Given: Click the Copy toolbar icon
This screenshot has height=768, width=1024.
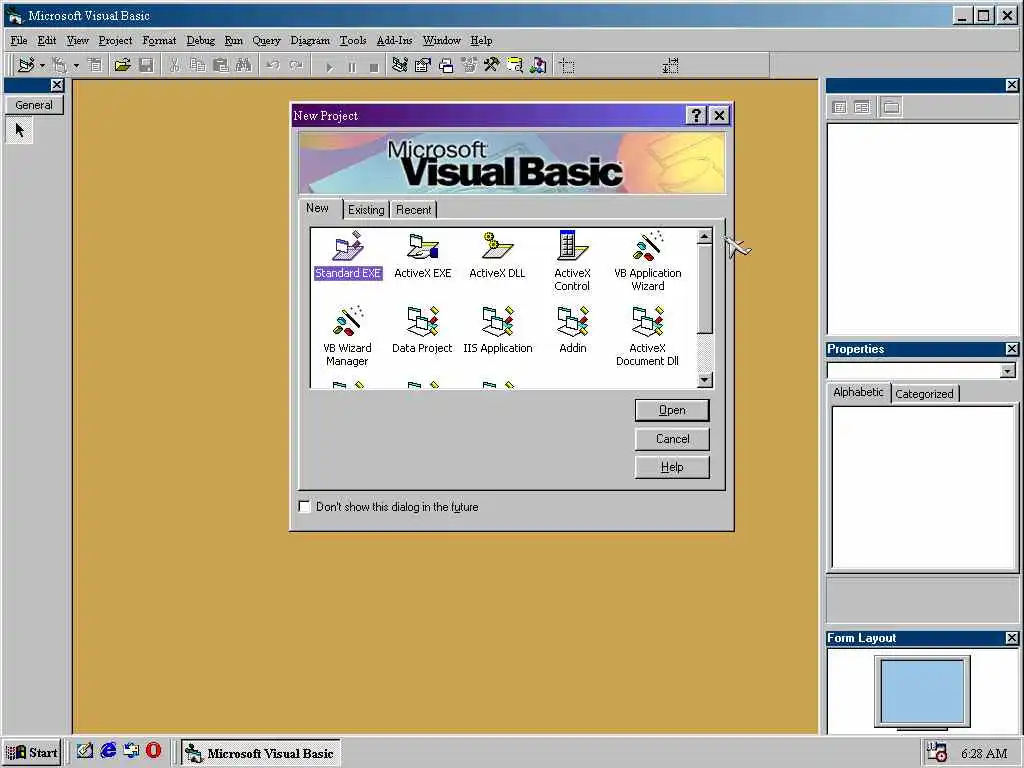Looking at the screenshot, I should click(198, 65).
